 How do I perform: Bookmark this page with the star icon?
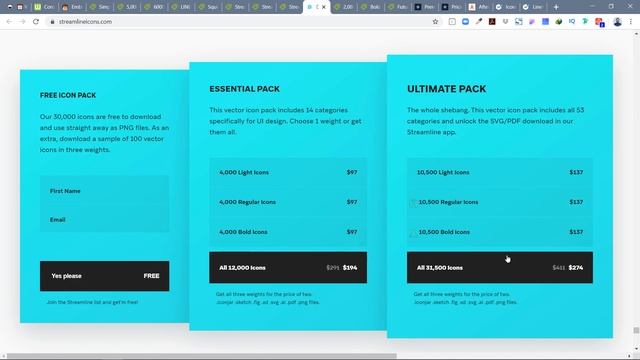pos(435,22)
